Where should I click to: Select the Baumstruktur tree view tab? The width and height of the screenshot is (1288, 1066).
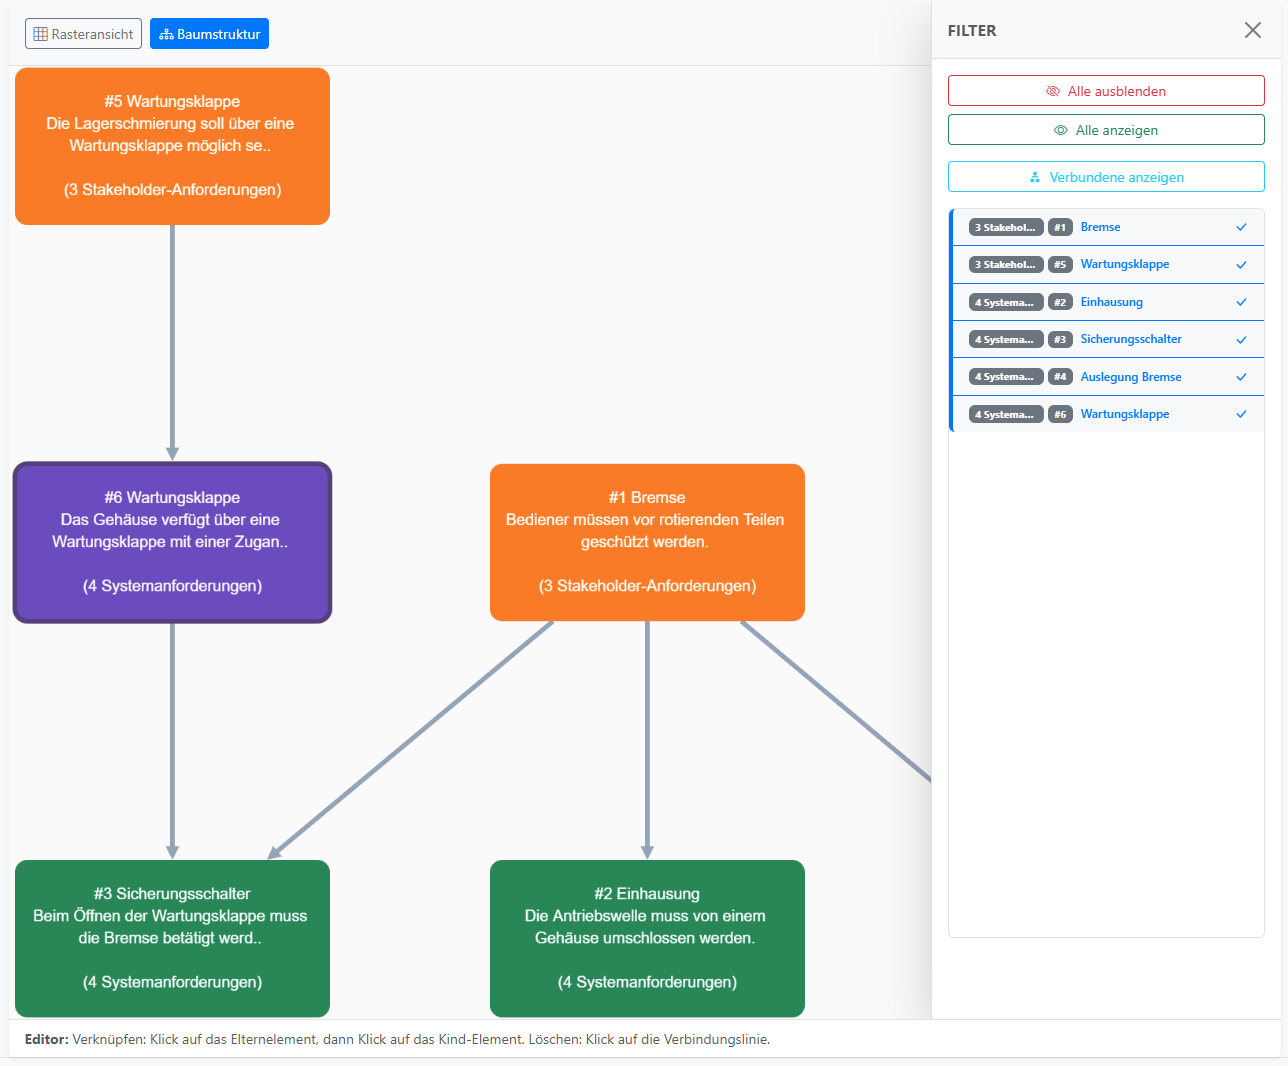[209, 34]
